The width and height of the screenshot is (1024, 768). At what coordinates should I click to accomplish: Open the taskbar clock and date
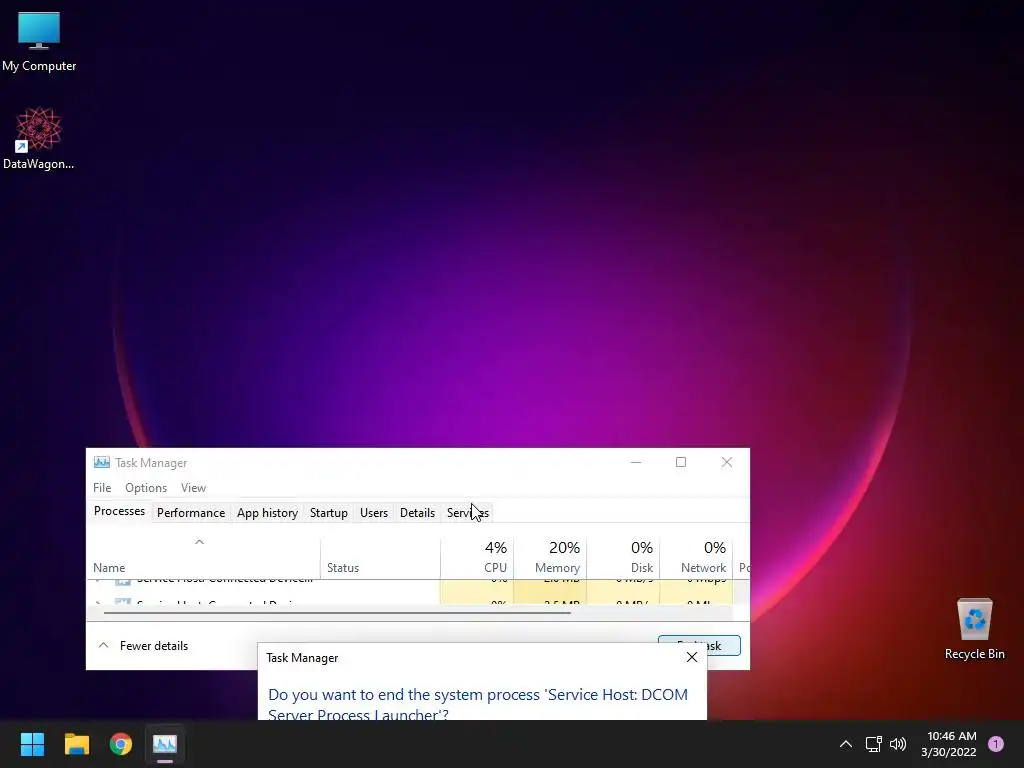click(949, 744)
